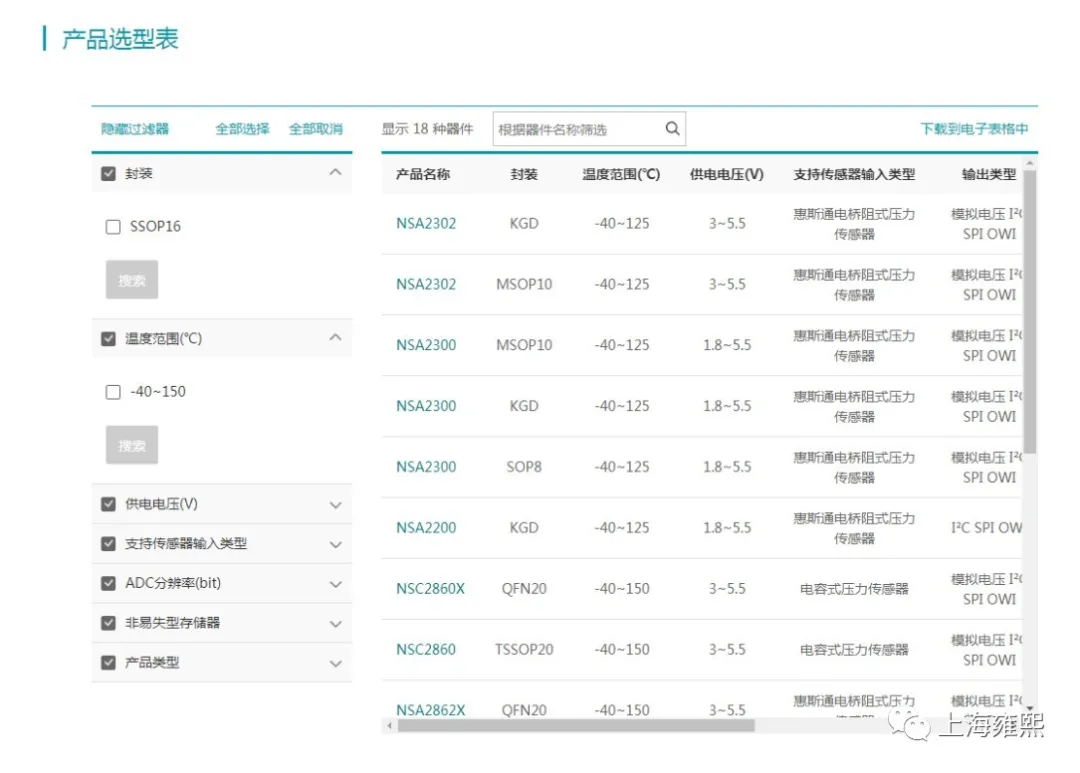
Task: Collapse the 温度范围 filter section
Action: click(335, 338)
